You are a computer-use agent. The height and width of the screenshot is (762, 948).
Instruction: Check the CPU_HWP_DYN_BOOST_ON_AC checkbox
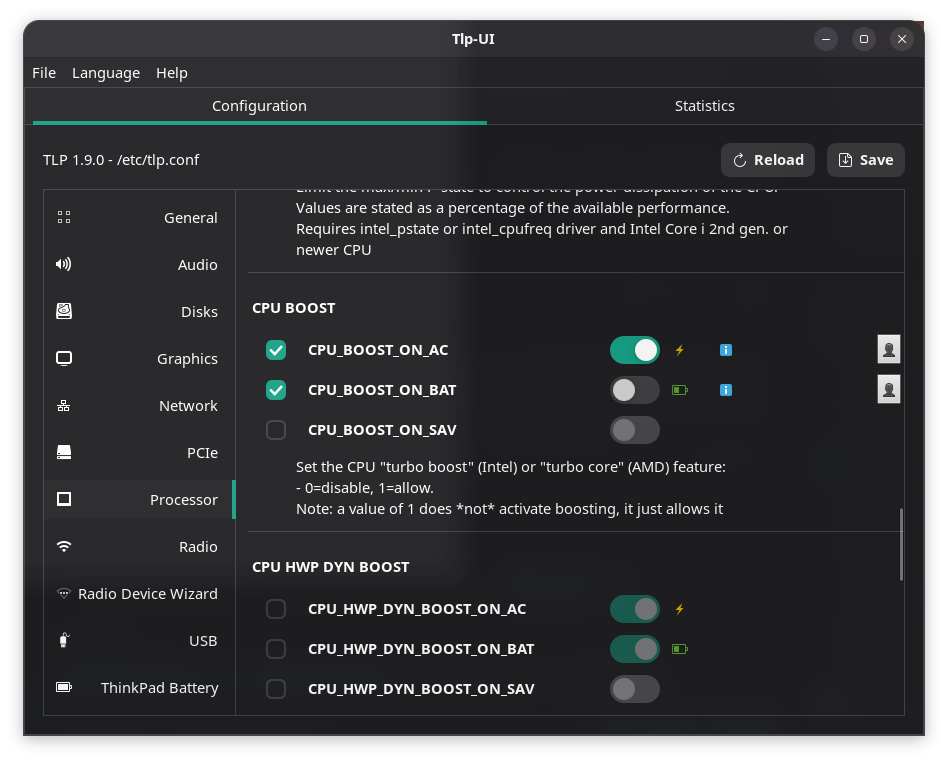click(276, 609)
